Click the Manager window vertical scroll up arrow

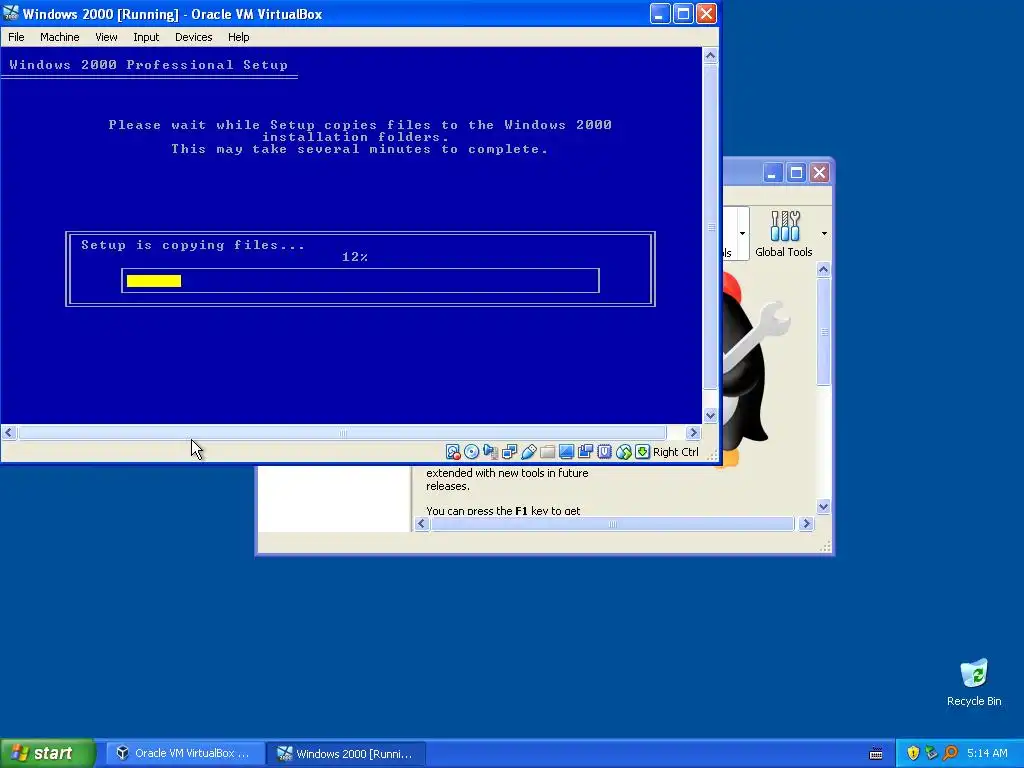coord(824,269)
